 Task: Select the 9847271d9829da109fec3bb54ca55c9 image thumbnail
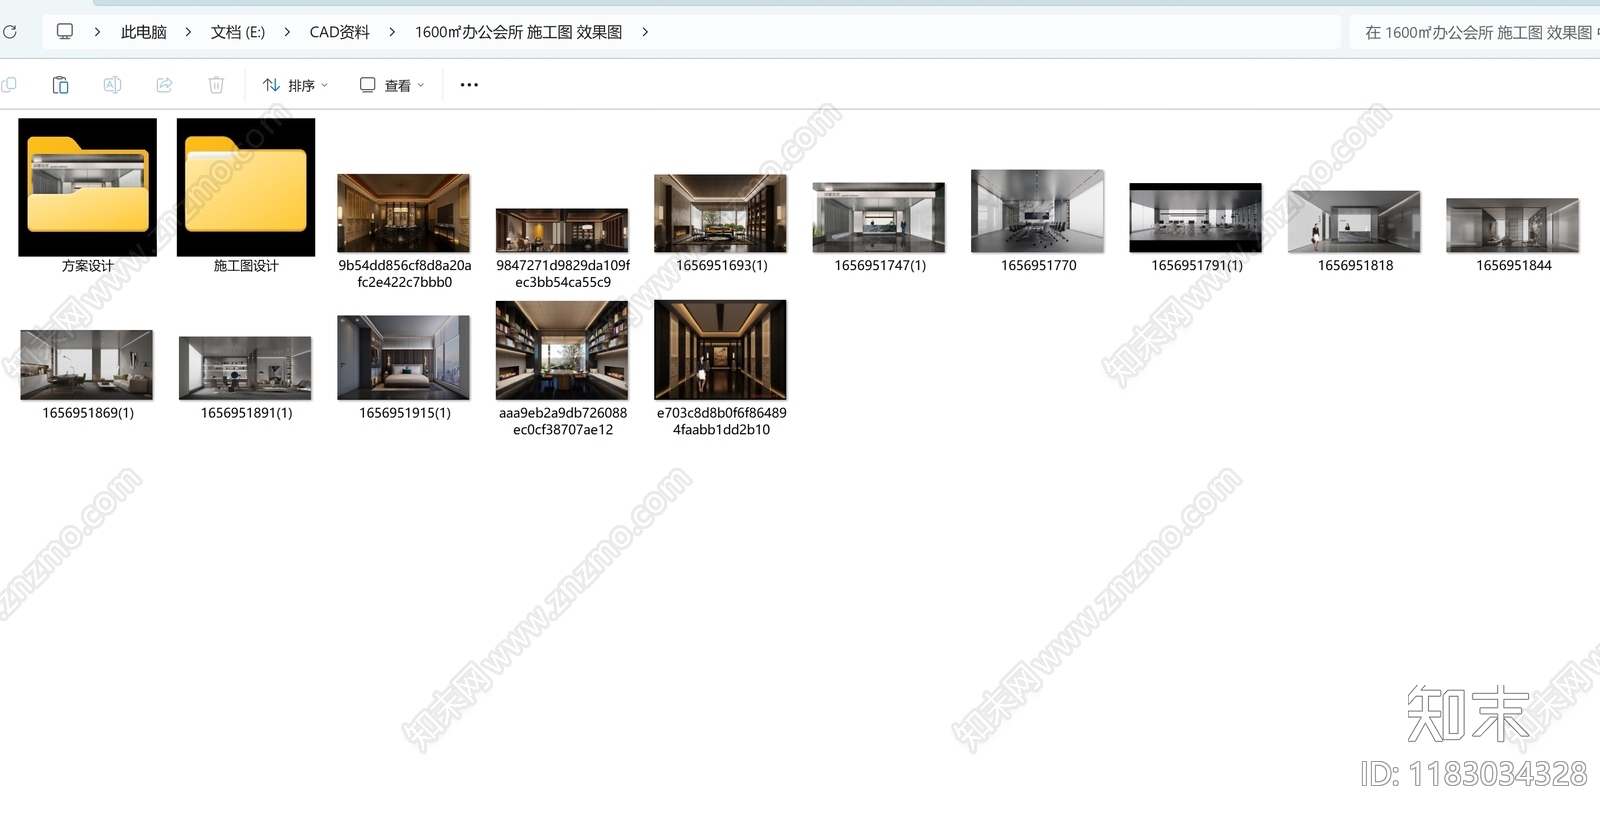[562, 230]
